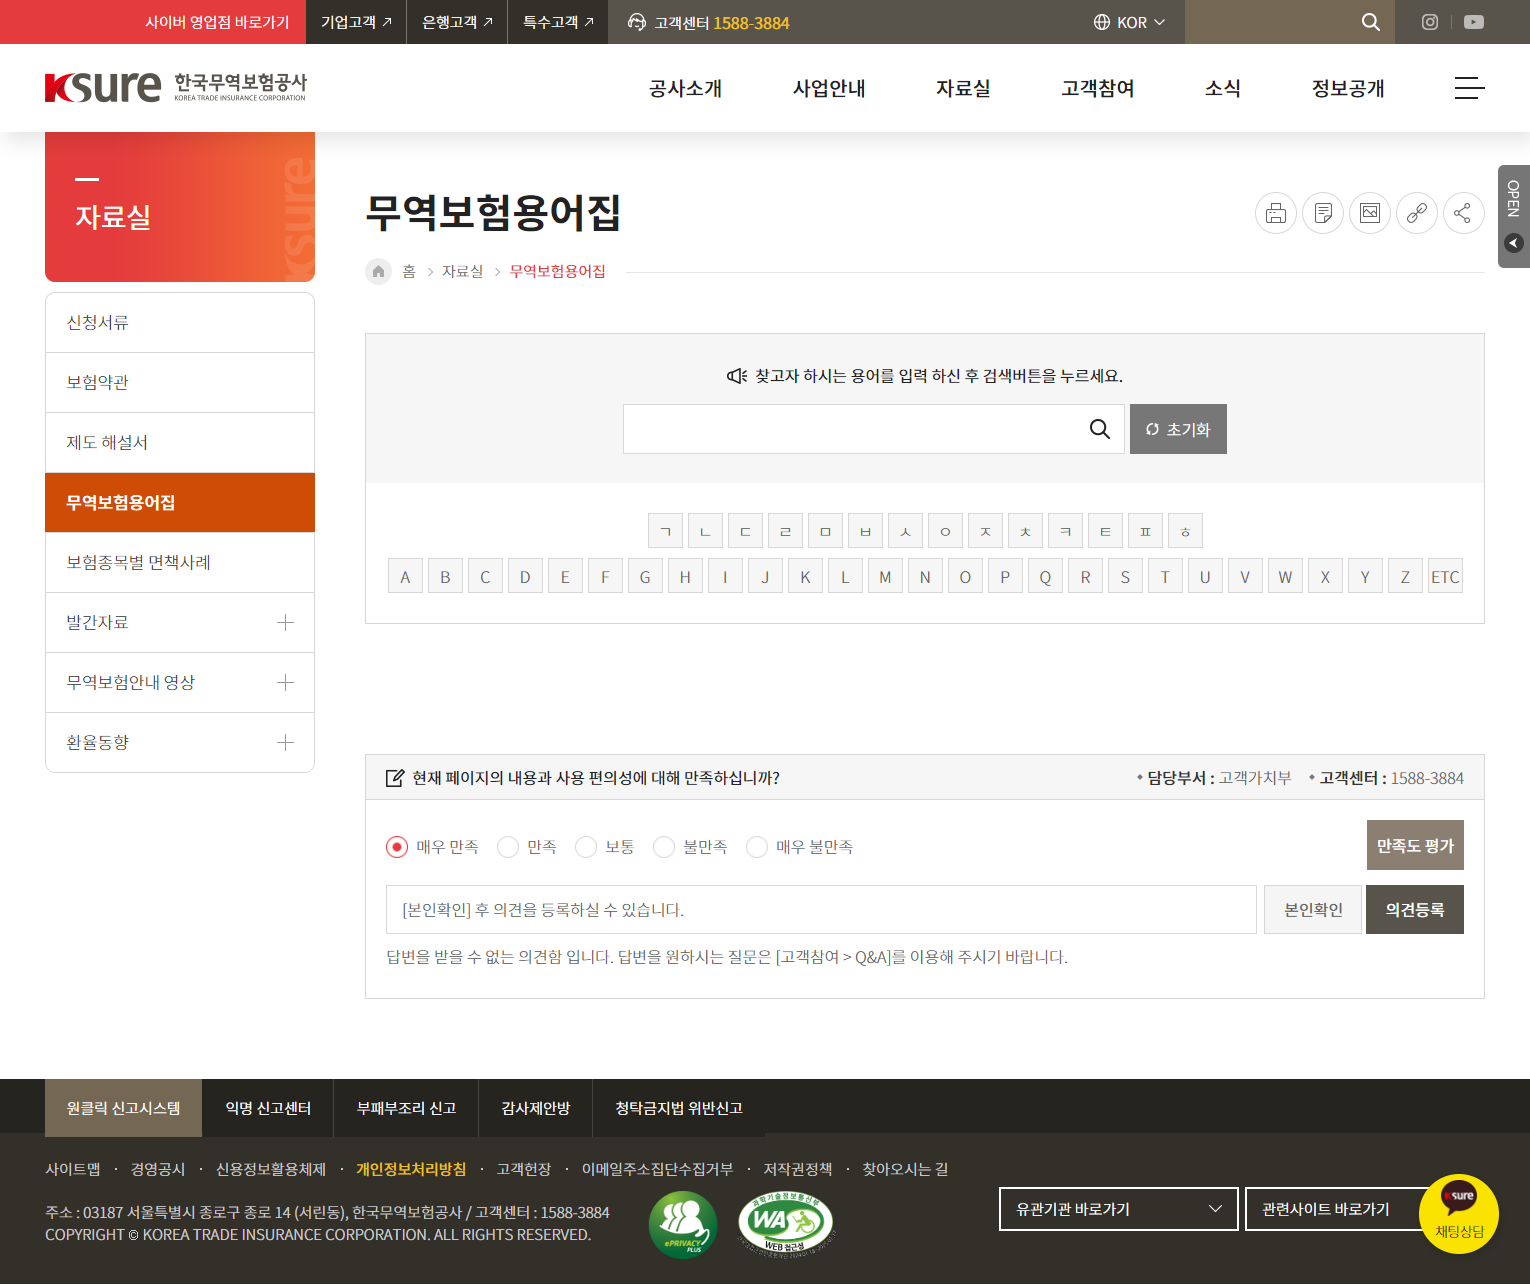Click the glossary search magnifier icon
The height and width of the screenshot is (1285, 1530).
click(x=1099, y=429)
